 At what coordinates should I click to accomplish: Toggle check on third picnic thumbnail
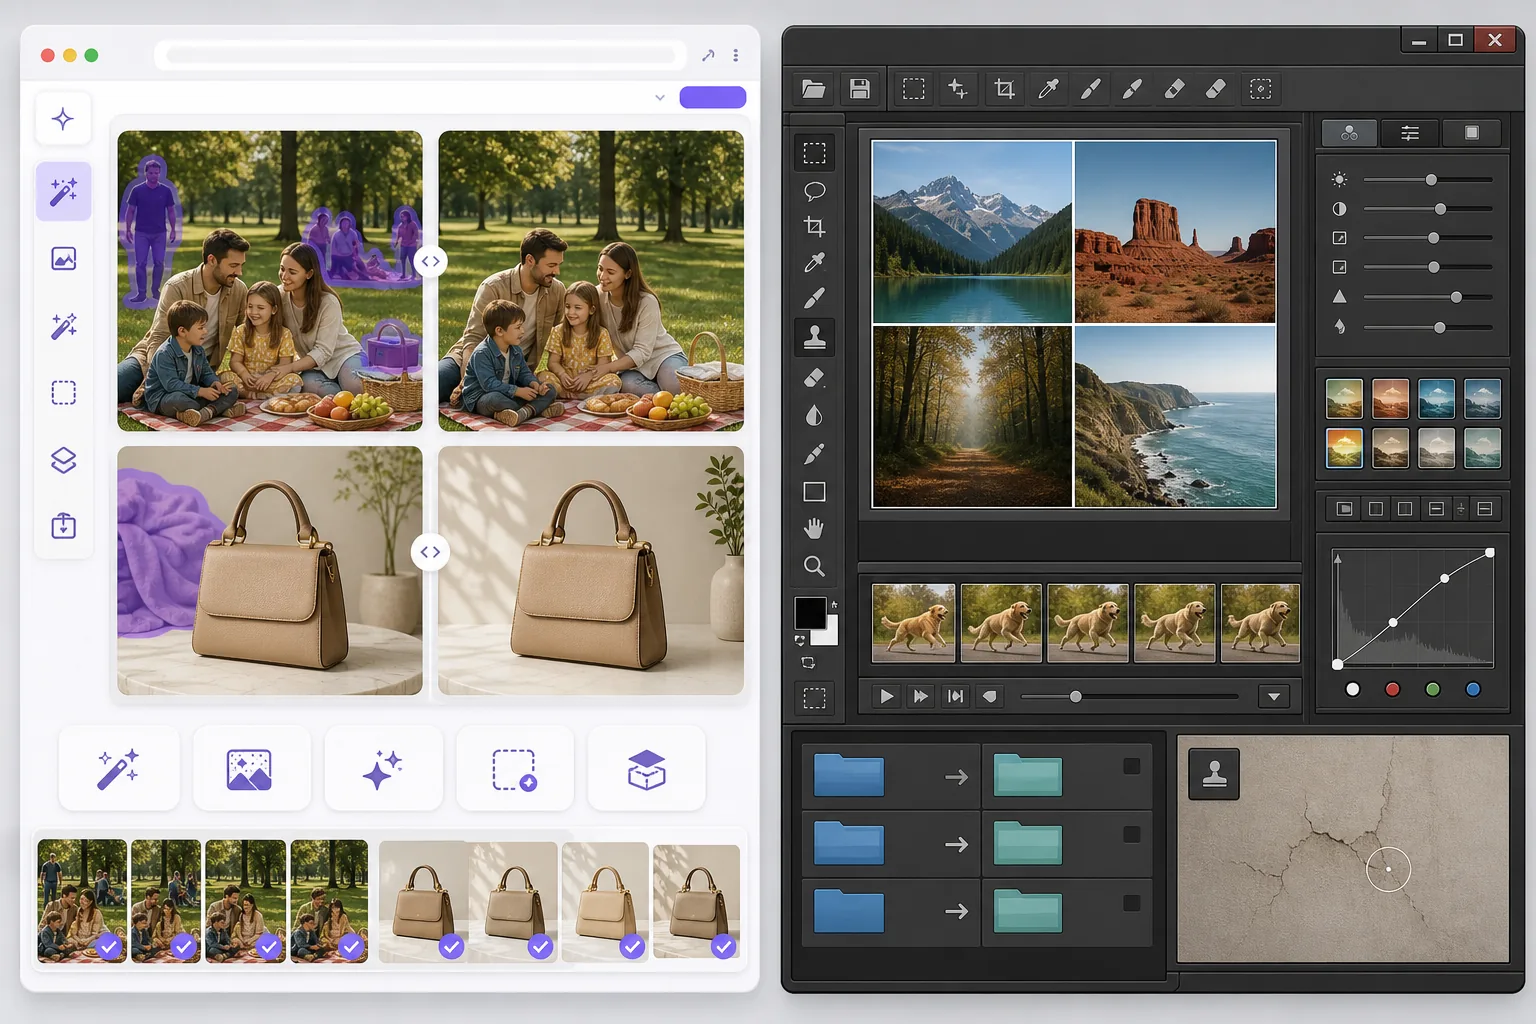click(269, 945)
